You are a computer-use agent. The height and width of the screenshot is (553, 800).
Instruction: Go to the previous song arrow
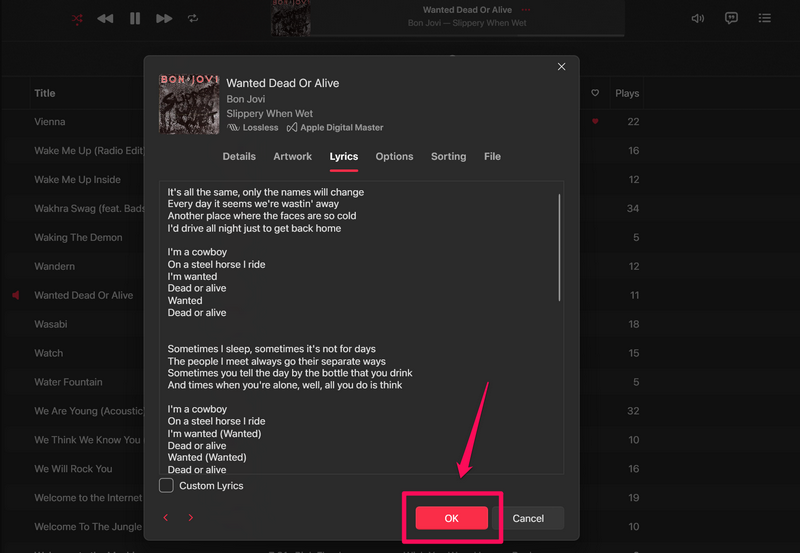166,518
